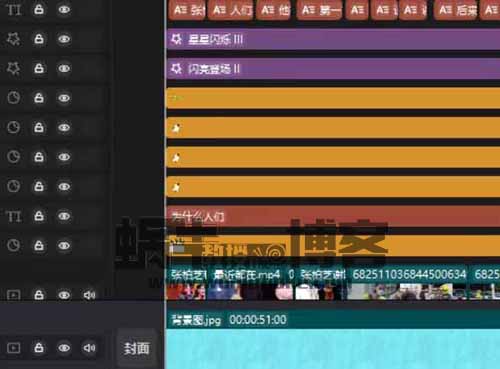Lock the 星星闪烁 III effect track
Viewport: 500px width, 369px height.
(39, 39)
